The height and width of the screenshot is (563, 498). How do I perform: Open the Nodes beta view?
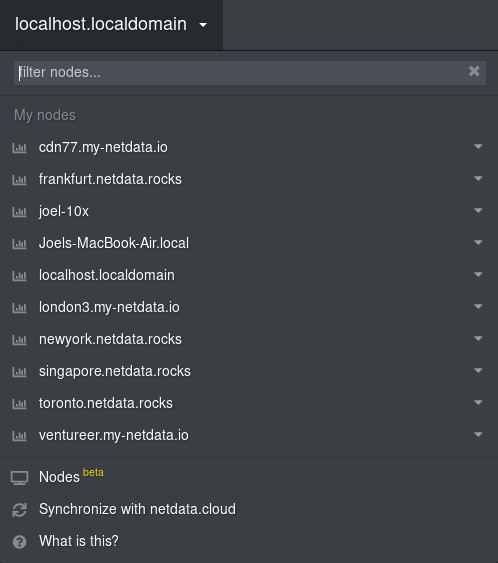(71, 477)
